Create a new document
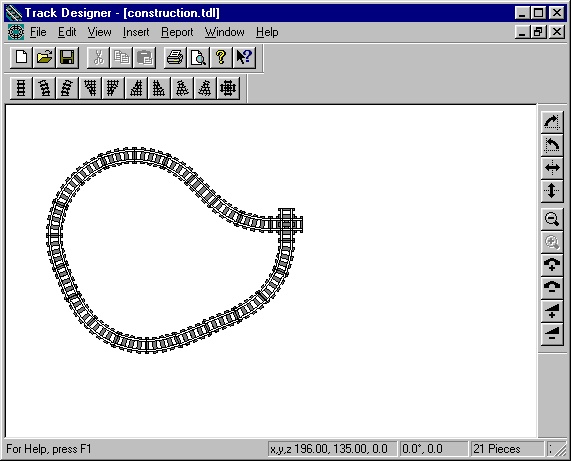Image resolution: width=571 pixels, height=461 pixels. click(21, 58)
